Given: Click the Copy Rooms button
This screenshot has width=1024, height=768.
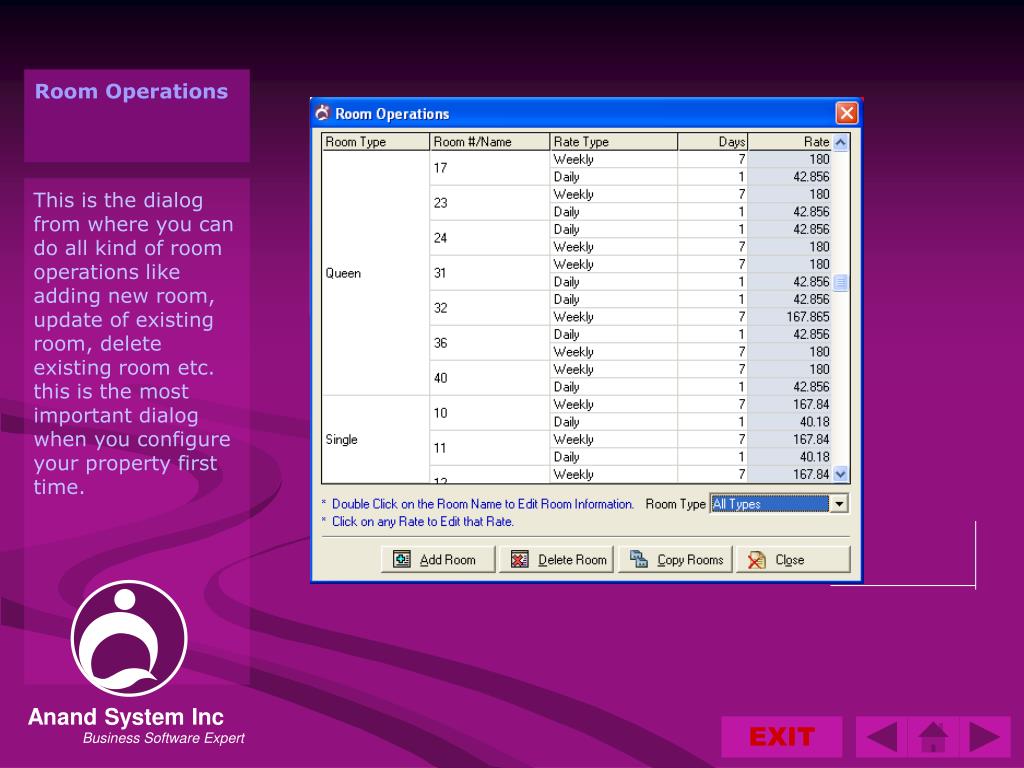Looking at the screenshot, I should (x=675, y=560).
